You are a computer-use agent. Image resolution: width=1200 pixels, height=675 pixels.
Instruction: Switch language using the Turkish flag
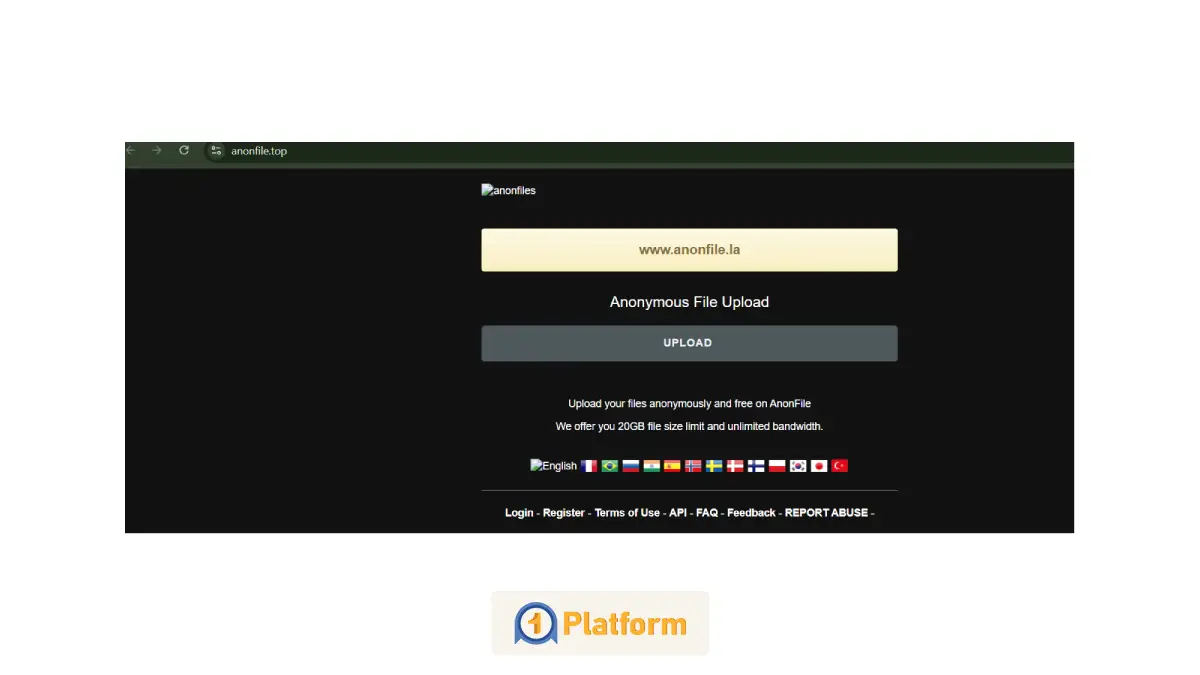tap(839, 465)
